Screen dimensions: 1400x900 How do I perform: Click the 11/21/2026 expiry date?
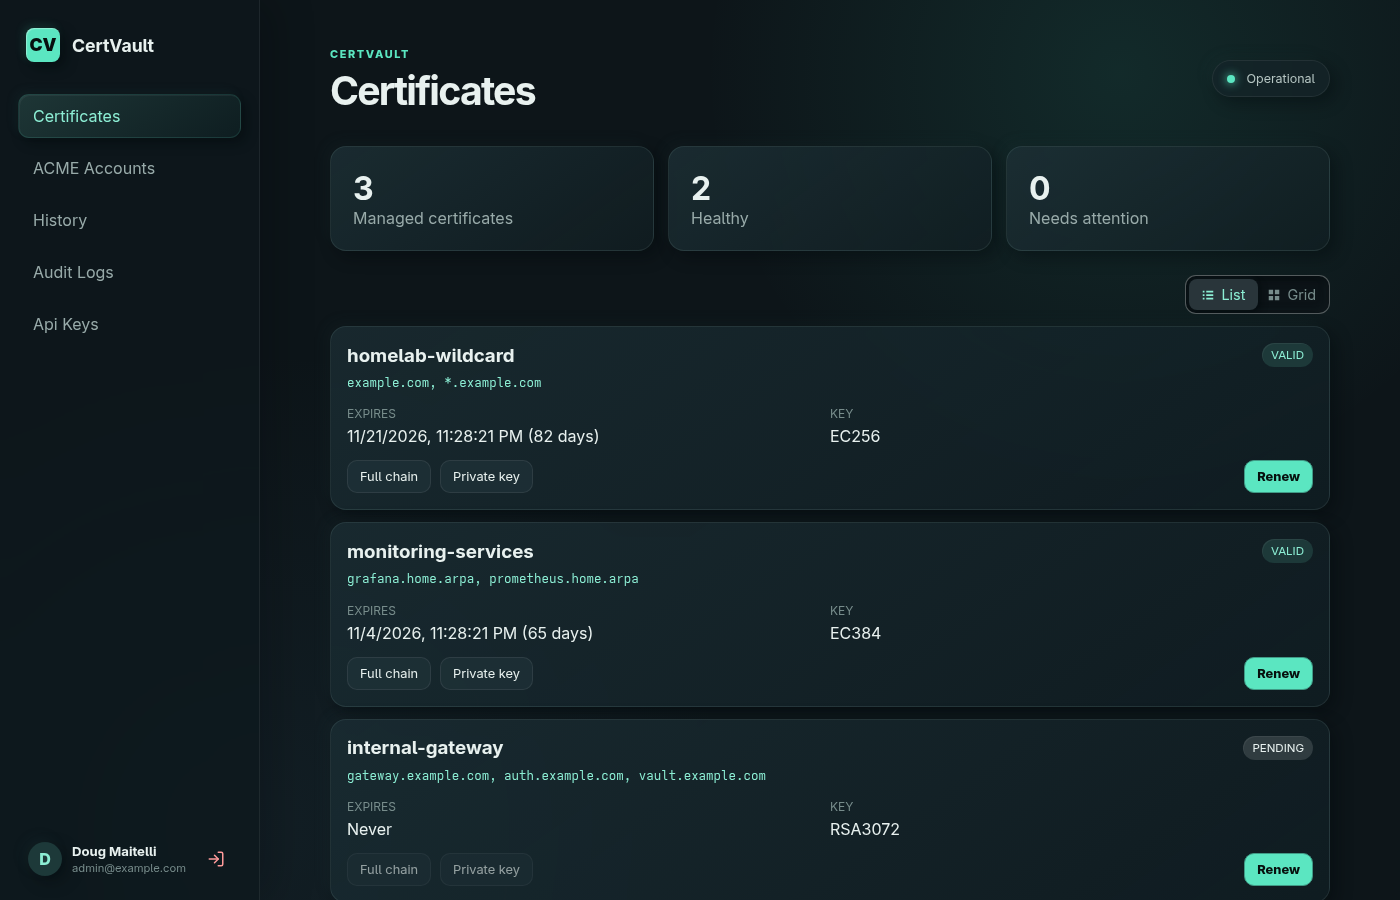pyautogui.click(x=473, y=436)
